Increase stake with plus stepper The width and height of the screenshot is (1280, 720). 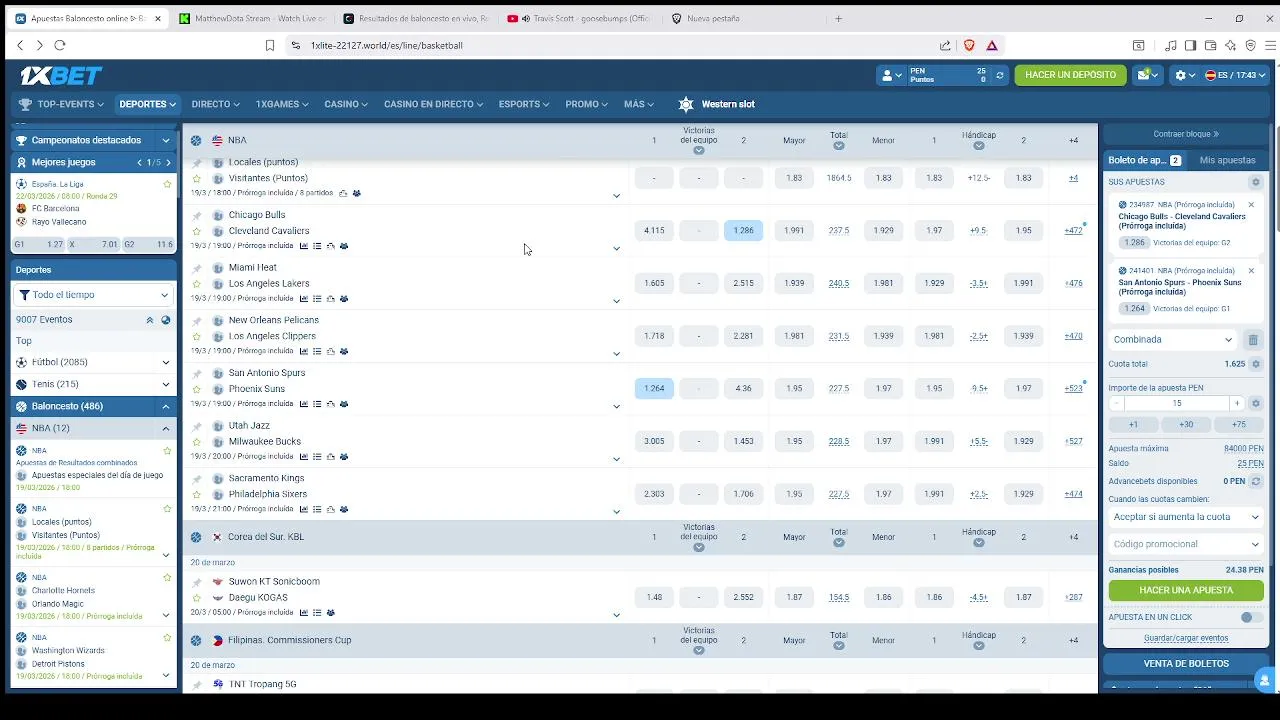1237,404
